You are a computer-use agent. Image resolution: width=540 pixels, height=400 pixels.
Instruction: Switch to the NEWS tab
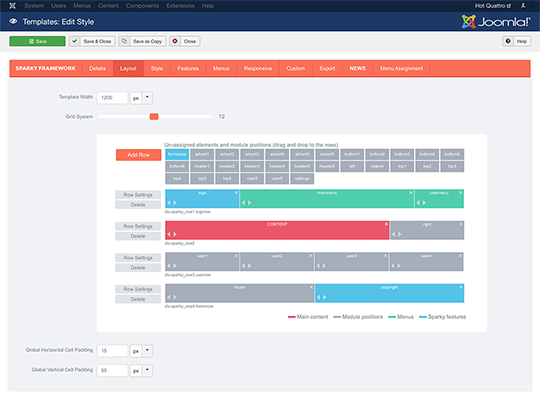pyautogui.click(x=357, y=69)
